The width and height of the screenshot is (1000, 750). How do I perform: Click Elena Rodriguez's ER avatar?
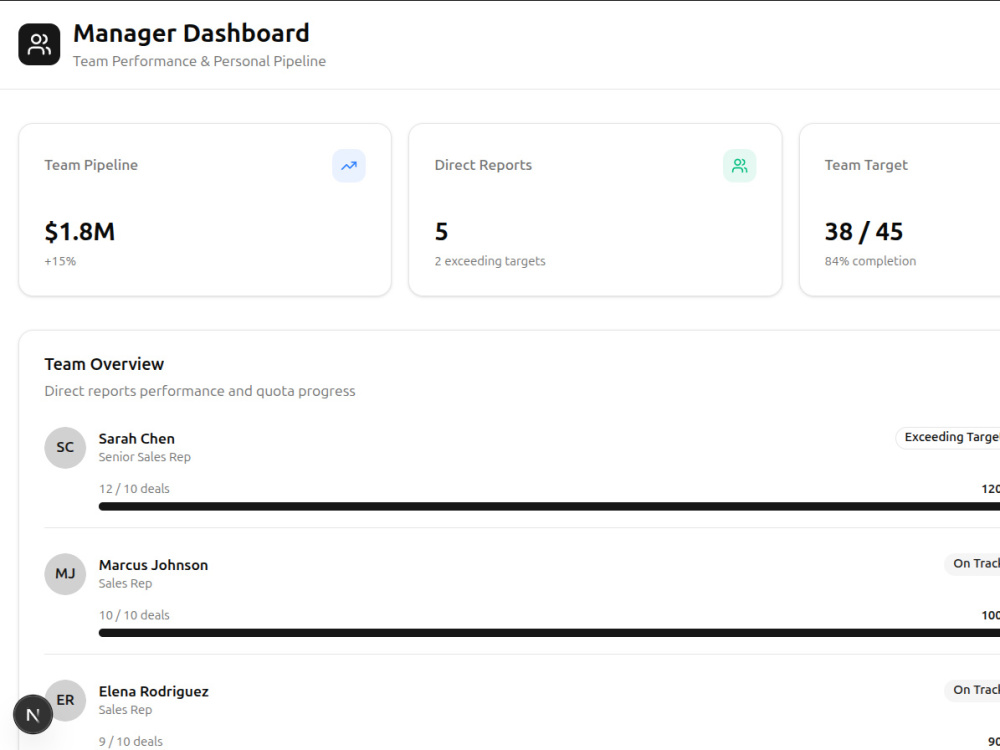click(65, 700)
